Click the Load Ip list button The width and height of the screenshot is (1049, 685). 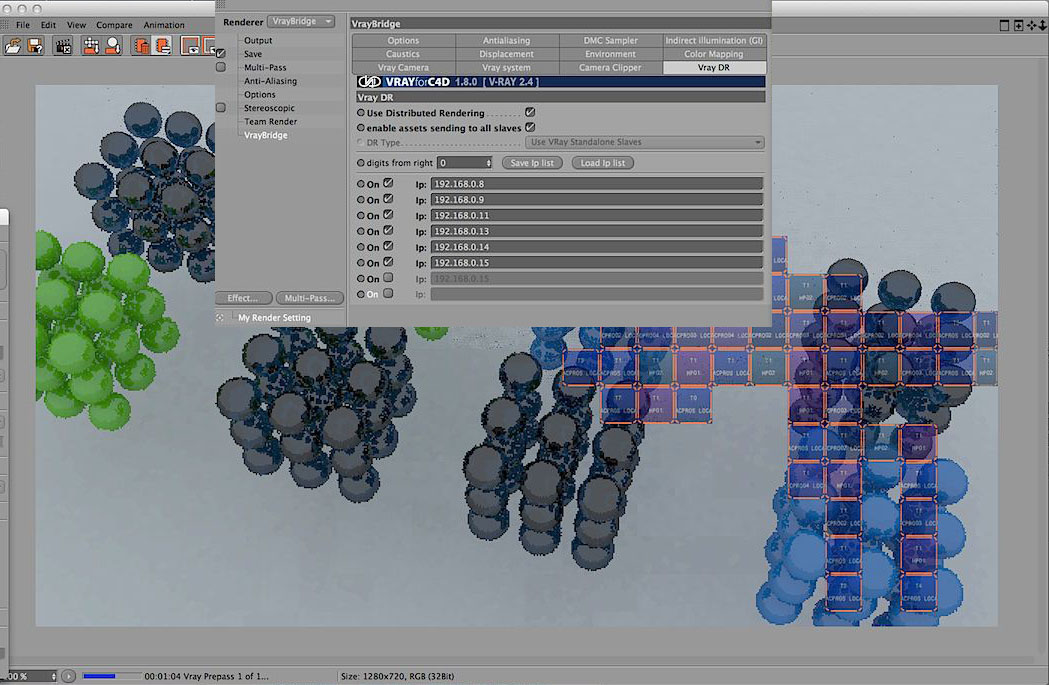tap(603, 163)
